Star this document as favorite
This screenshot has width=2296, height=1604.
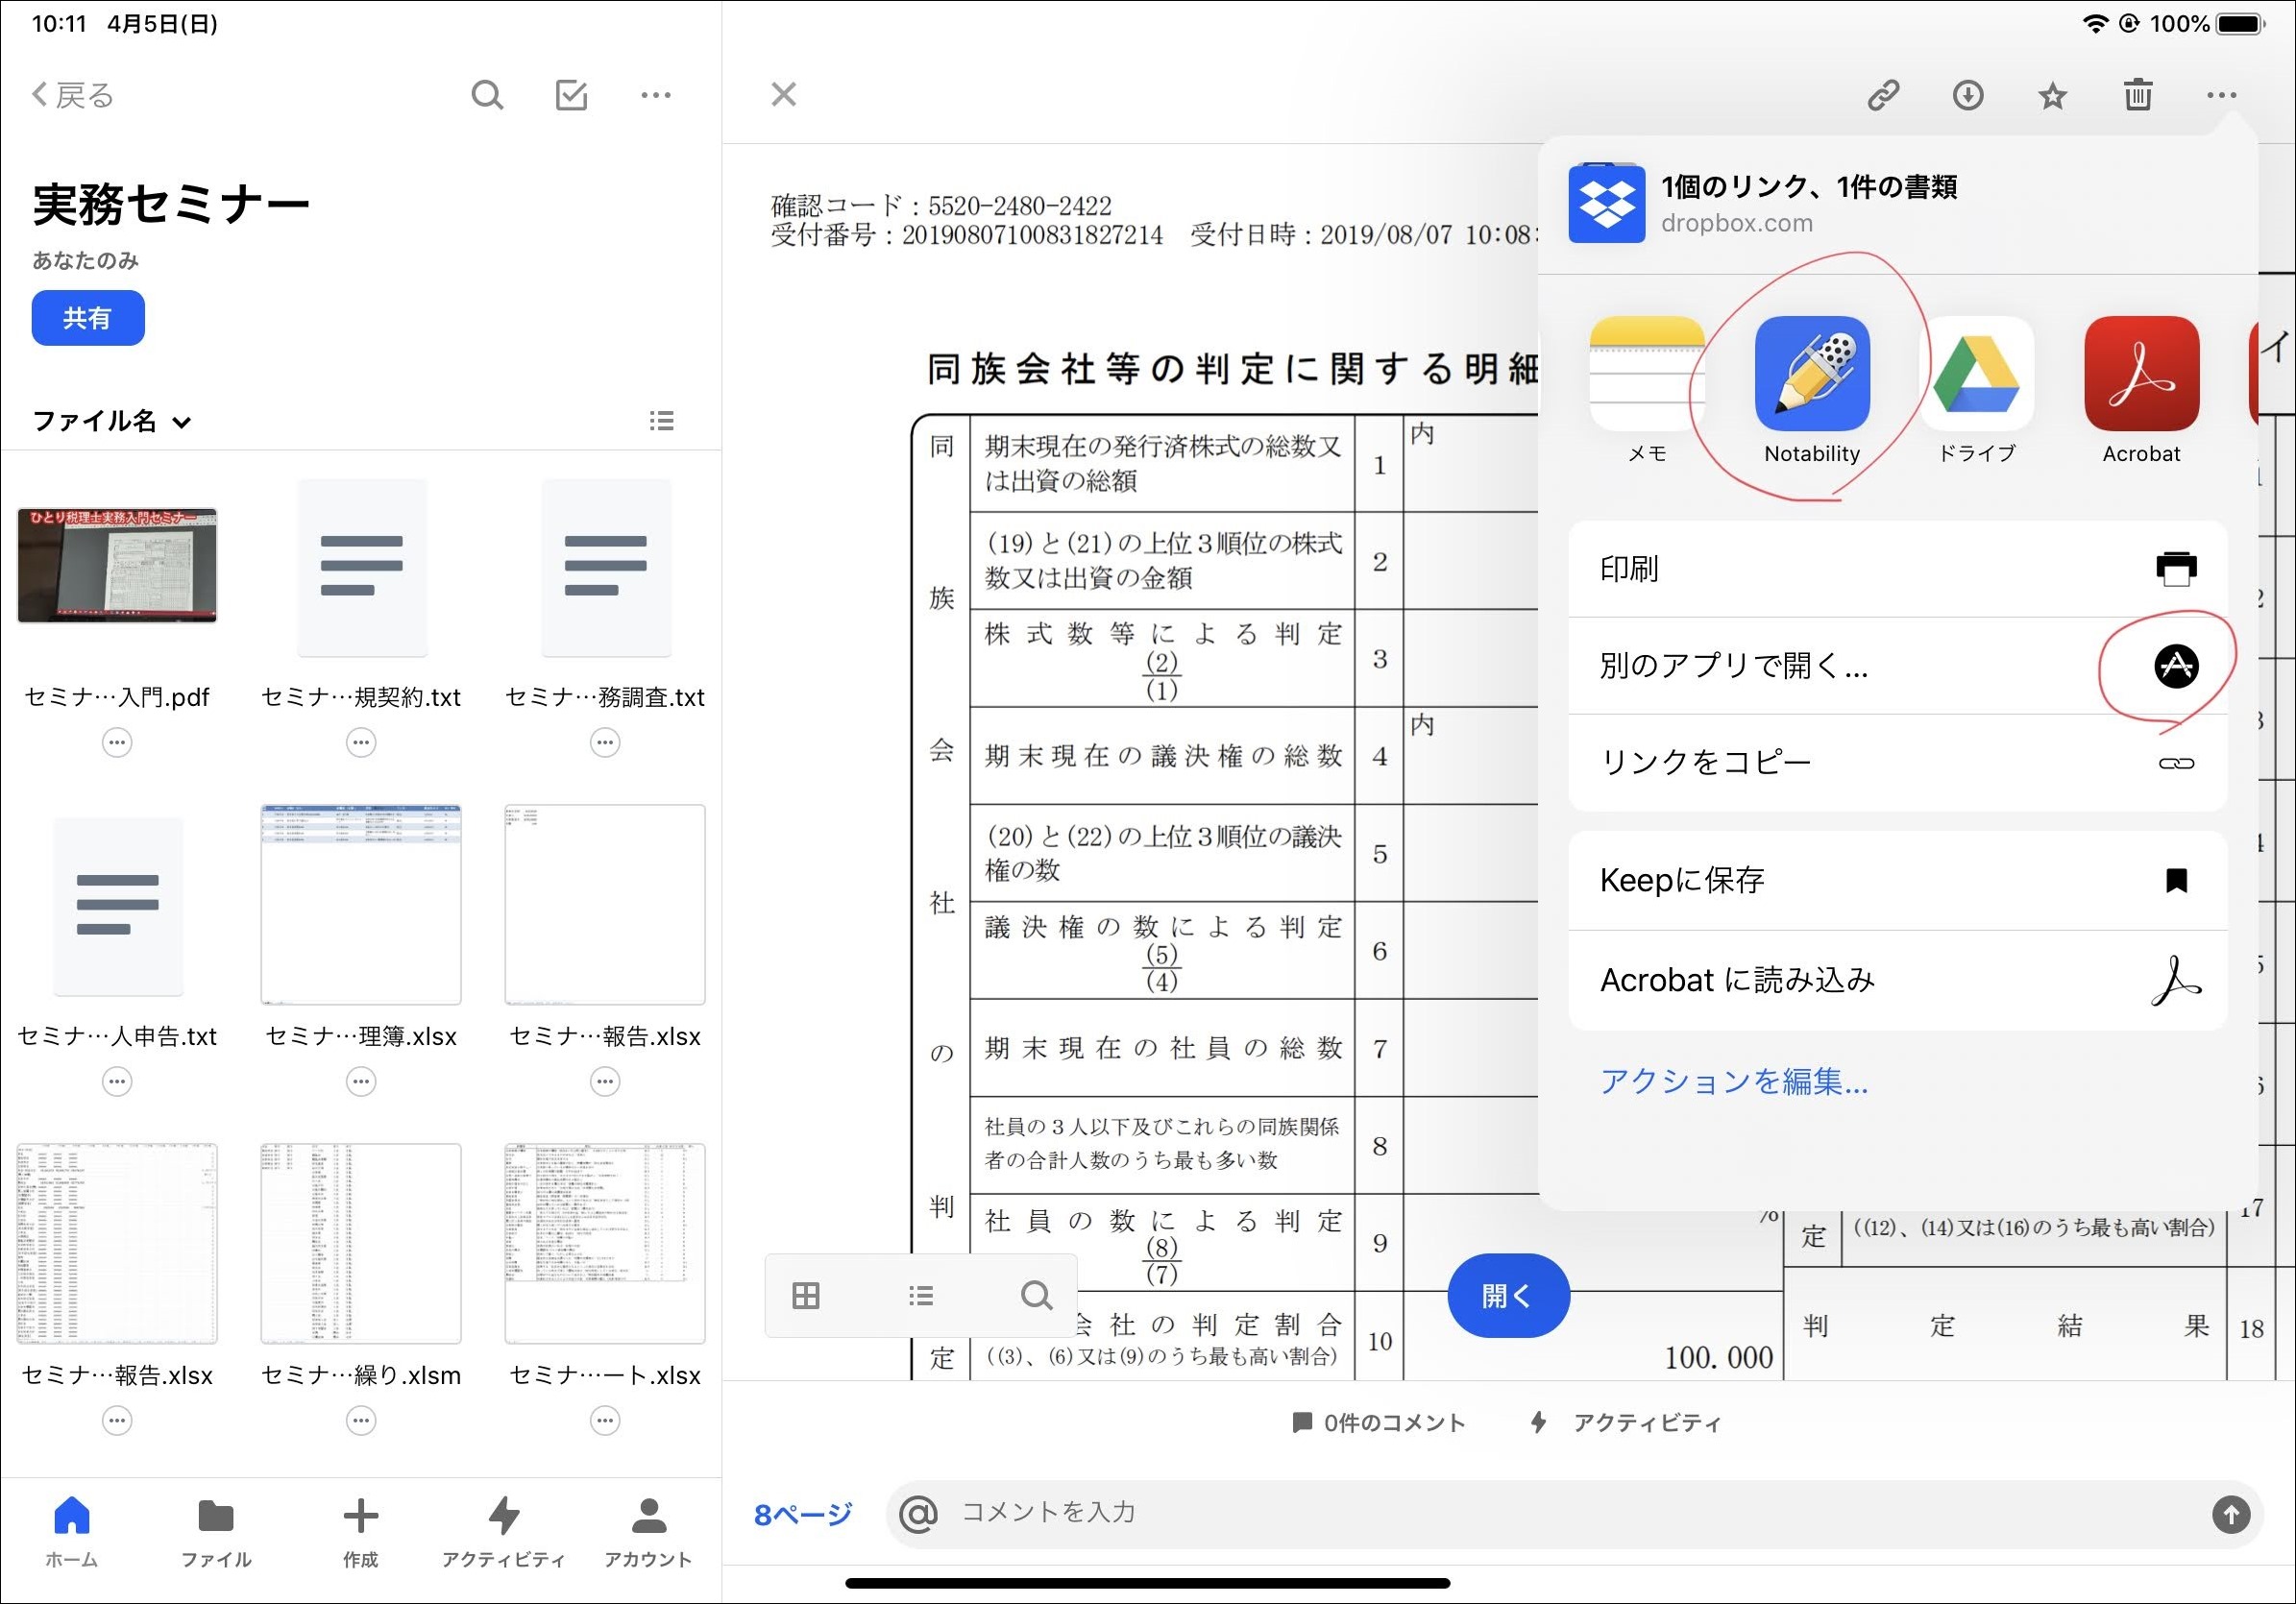click(2053, 95)
